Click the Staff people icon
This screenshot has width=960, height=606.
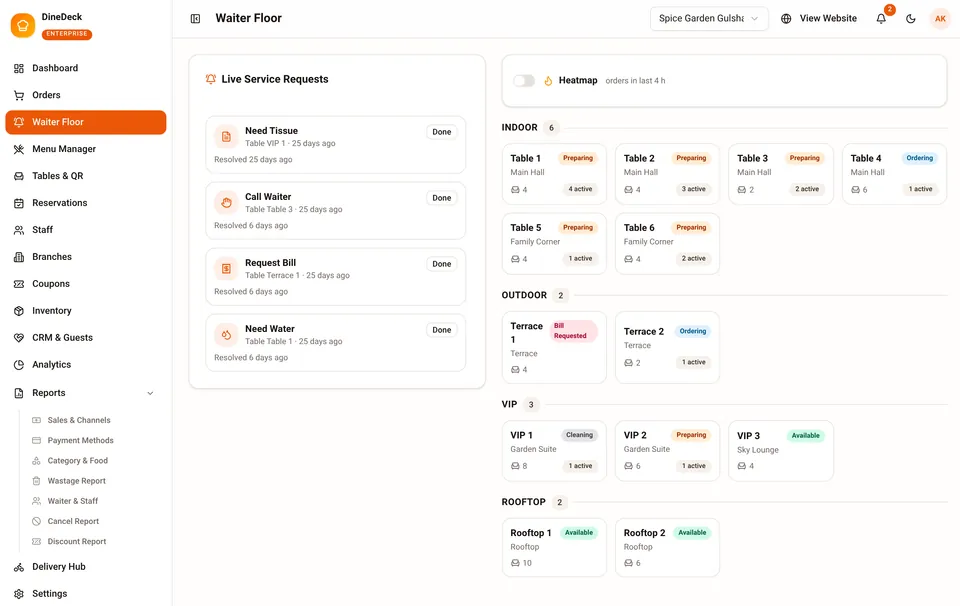coord(19,230)
